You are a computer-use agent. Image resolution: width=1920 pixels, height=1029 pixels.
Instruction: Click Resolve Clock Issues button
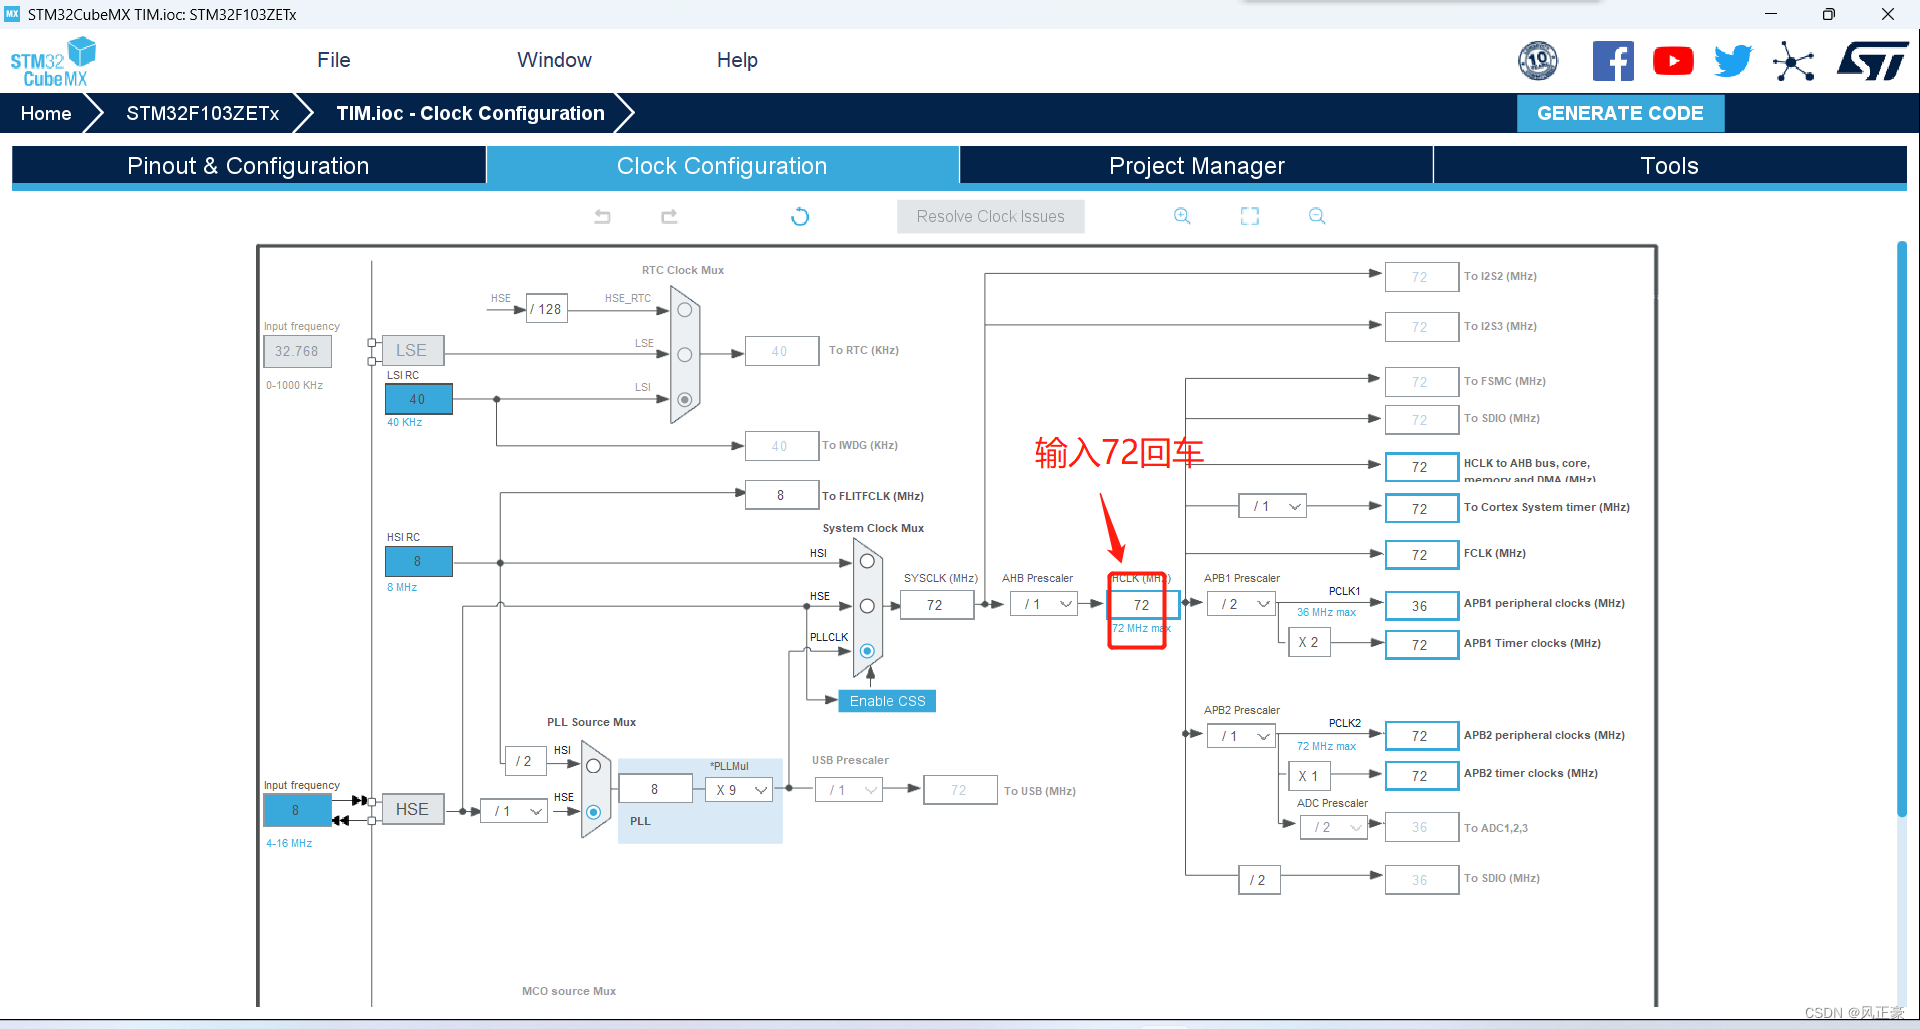pos(990,216)
